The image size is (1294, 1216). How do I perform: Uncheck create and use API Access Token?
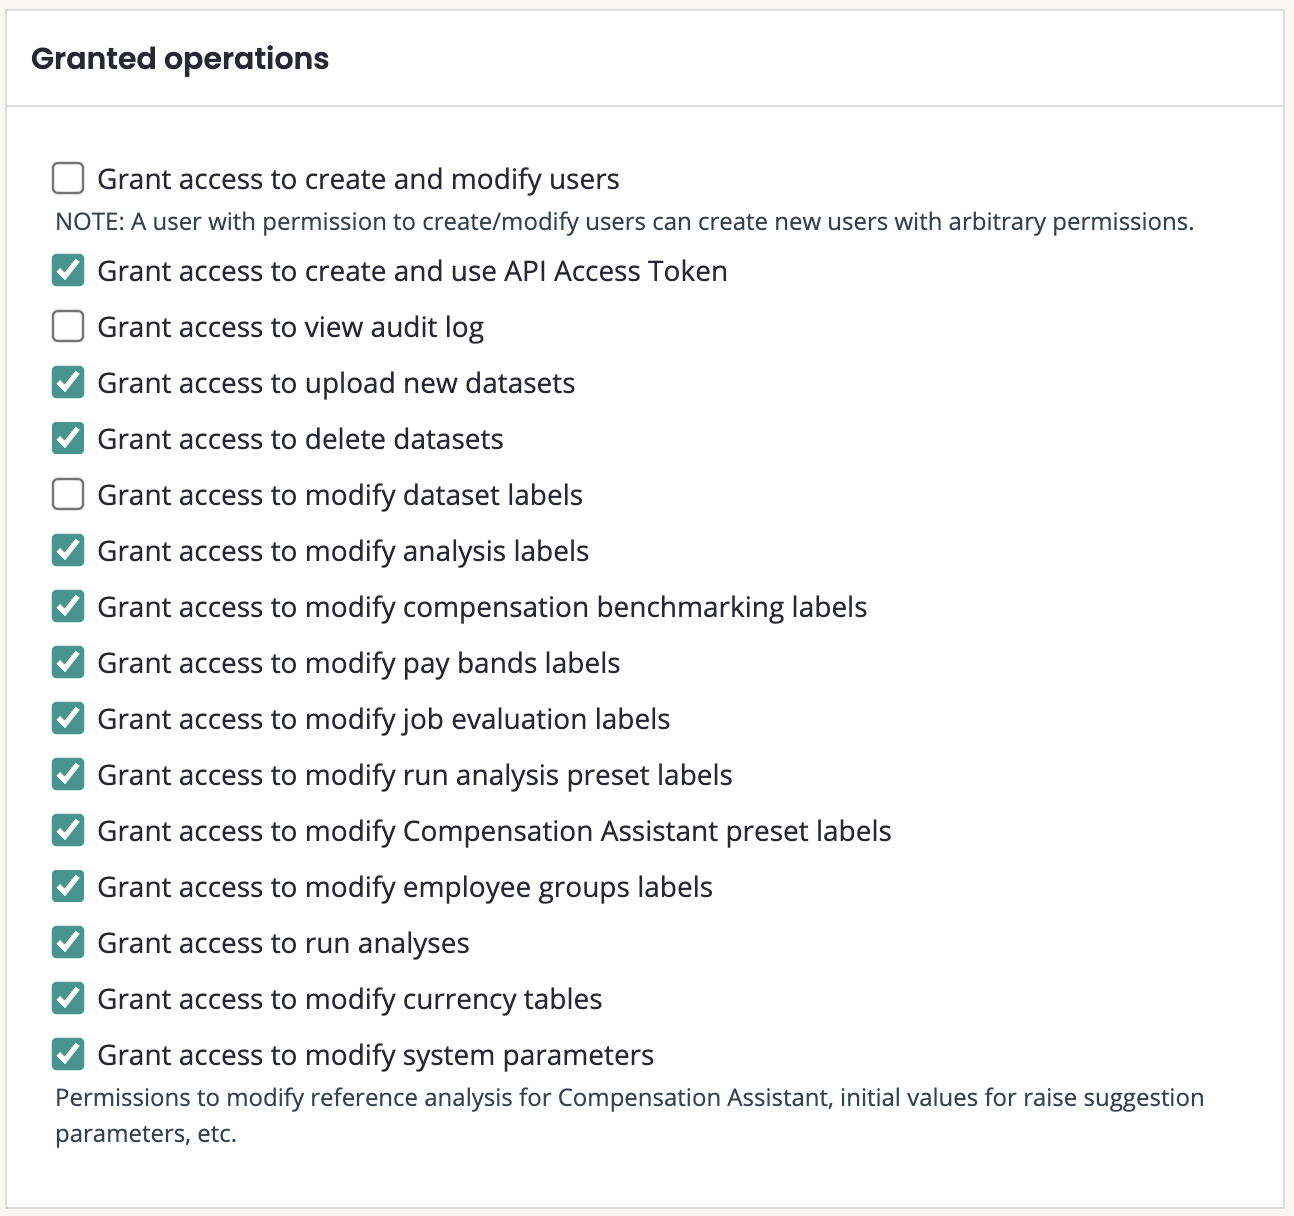point(68,271)
